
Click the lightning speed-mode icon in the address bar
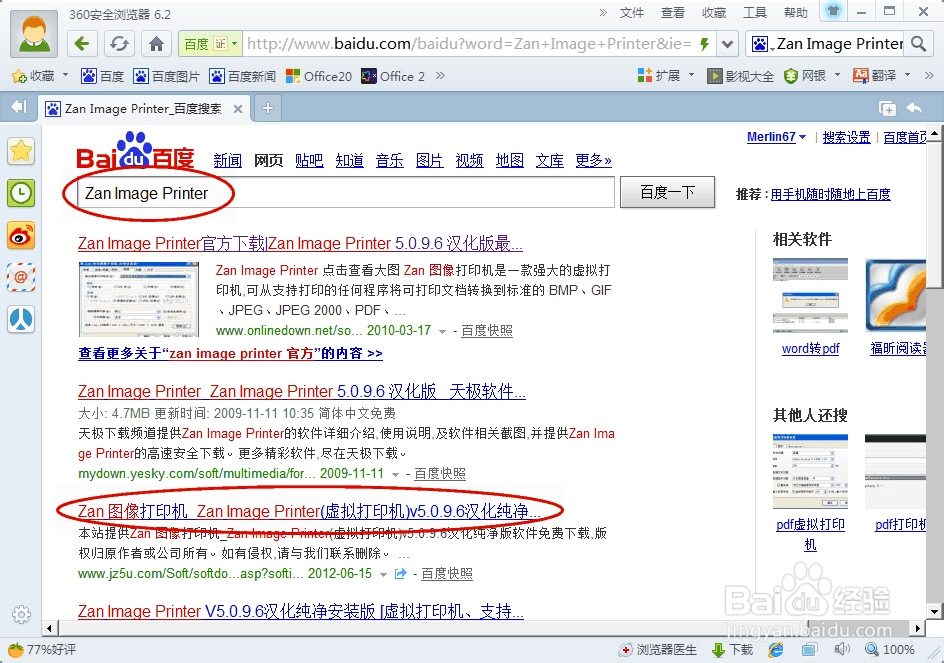pyautogui.click(x=704, y=43)
